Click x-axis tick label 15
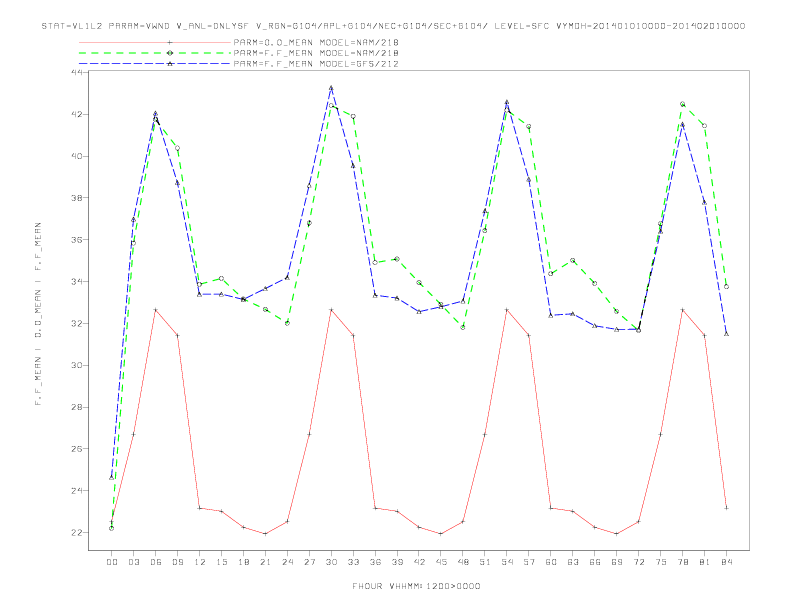The image size is (792, 612). click(x=221, y=562)
